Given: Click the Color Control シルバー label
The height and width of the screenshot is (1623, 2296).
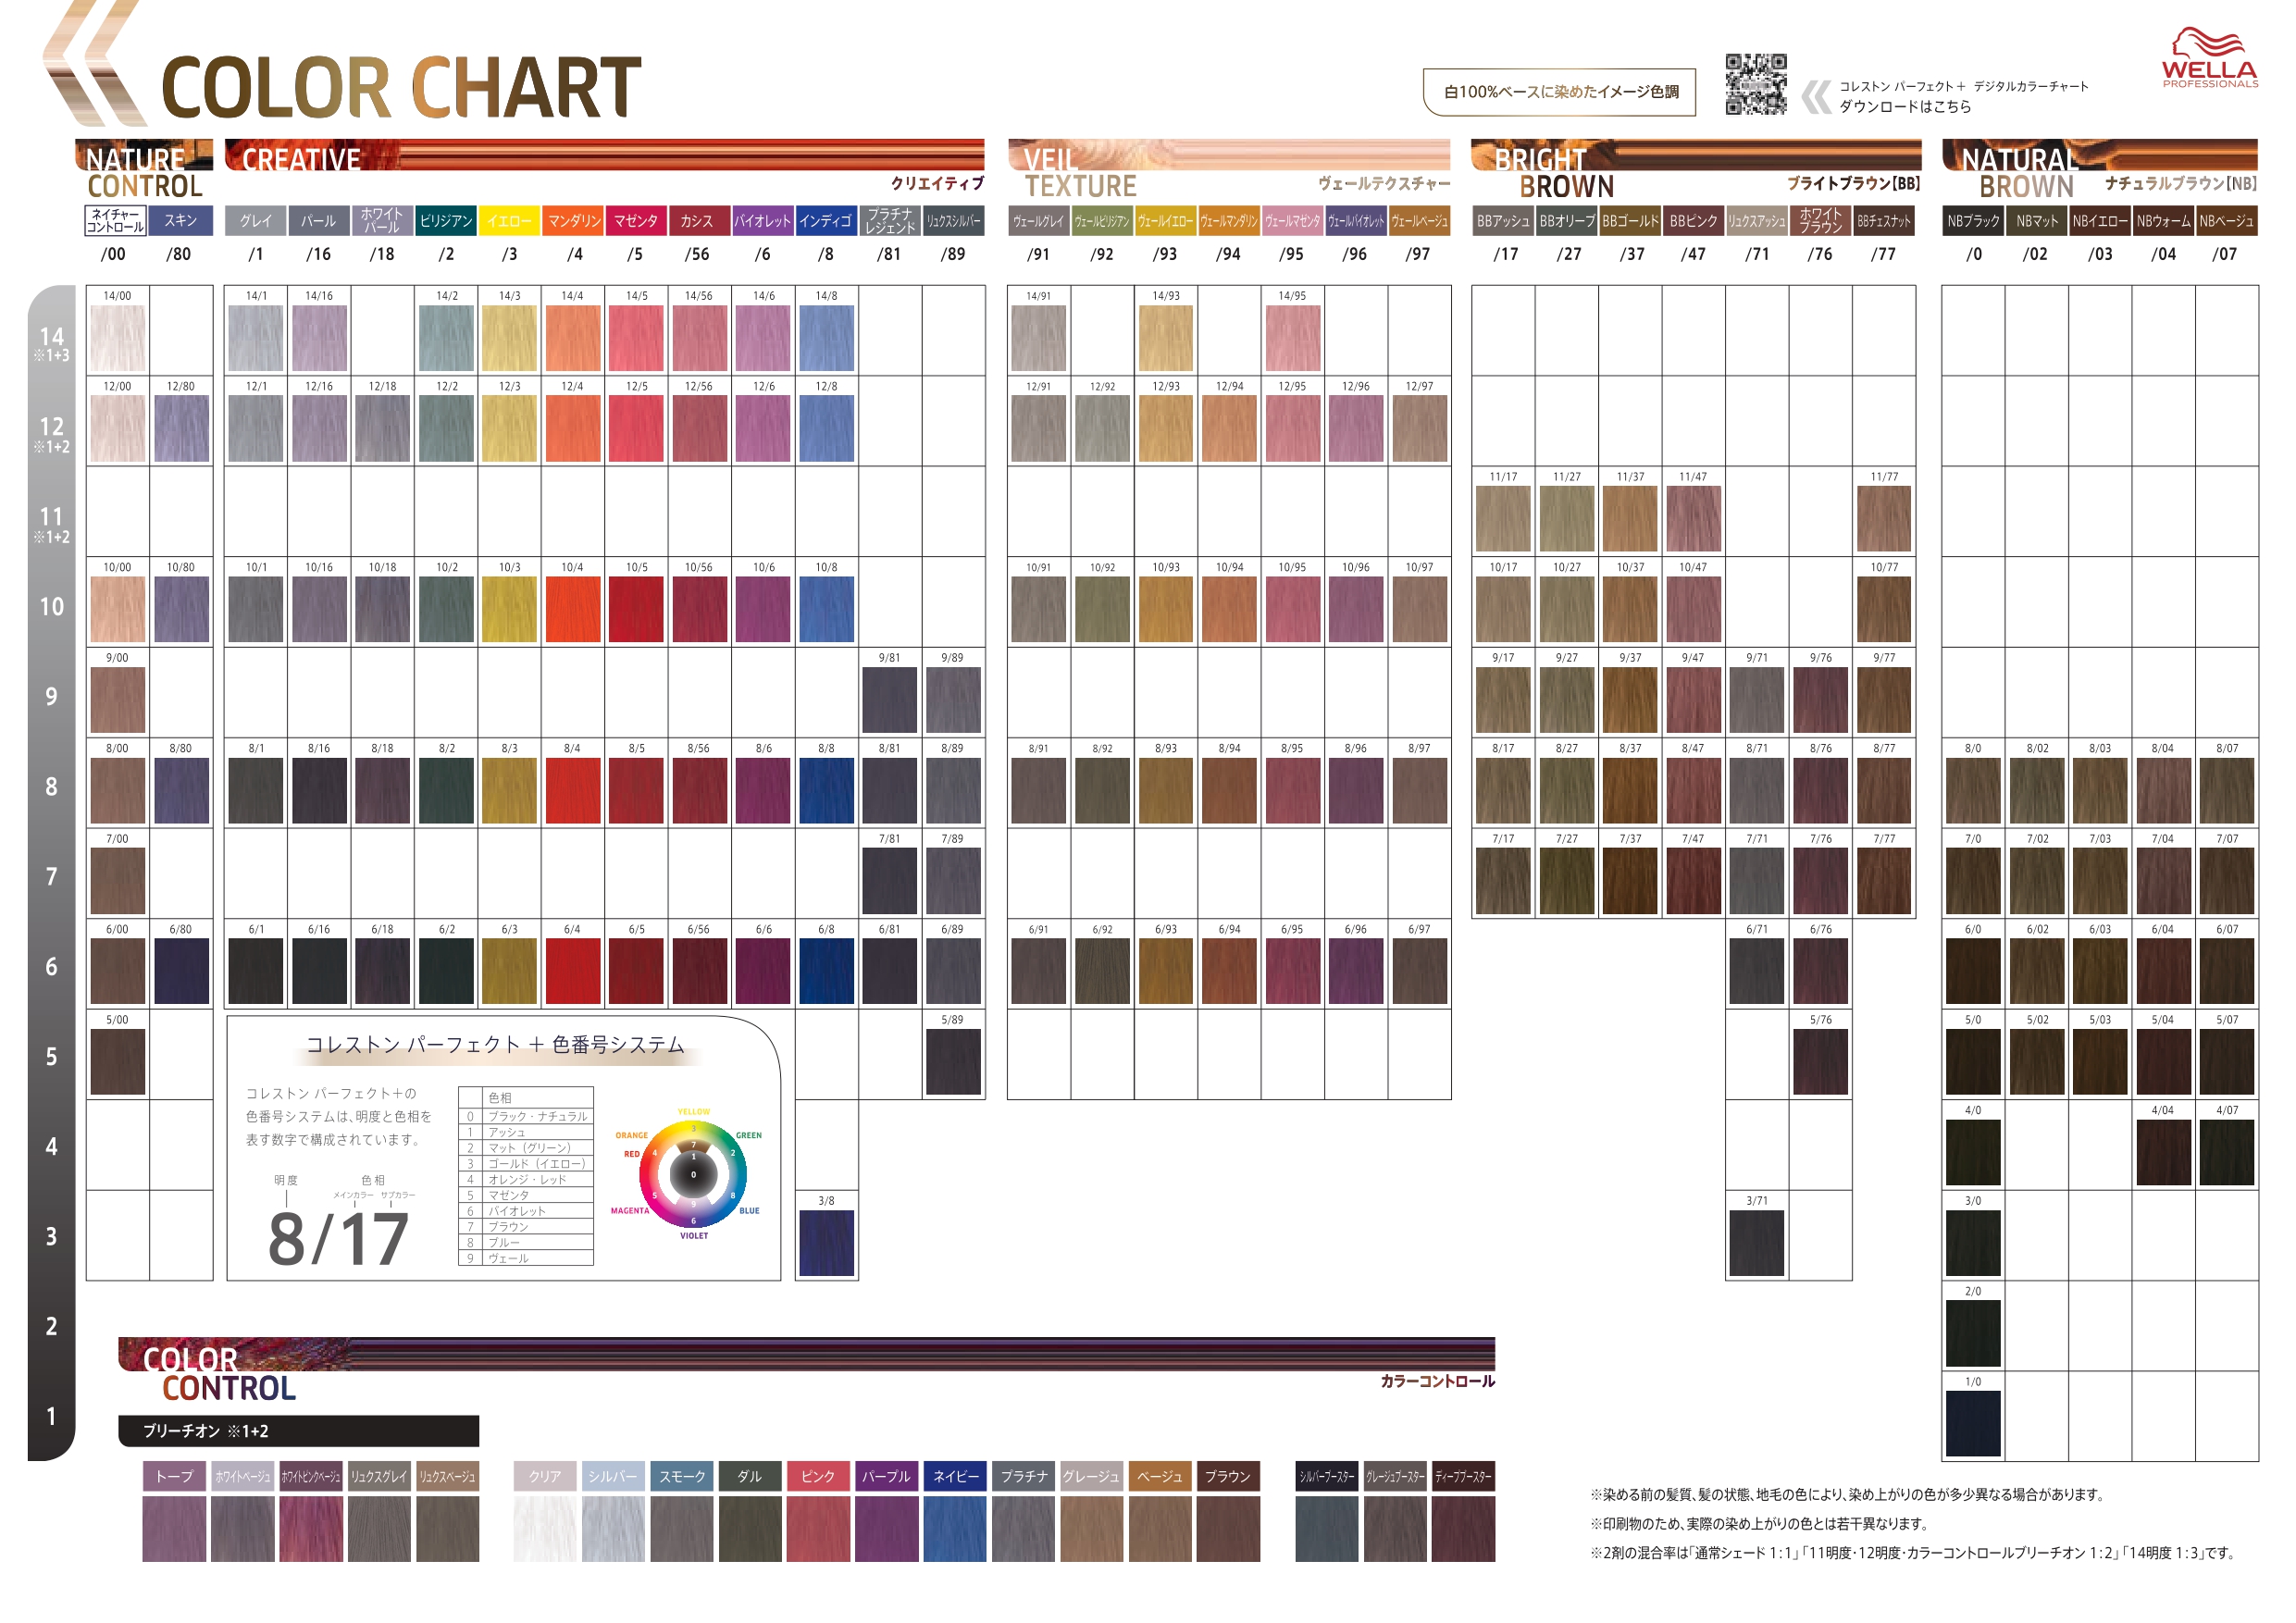Looking at the screenshot, I should pyautogui.click(x=613, y=1476).
